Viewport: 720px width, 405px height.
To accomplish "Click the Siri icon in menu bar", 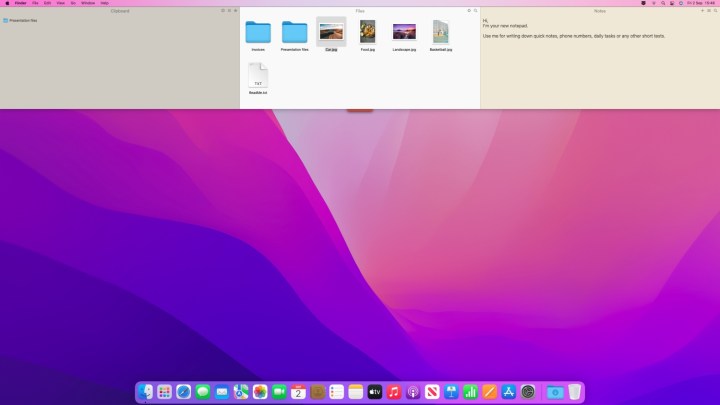I will (681, 3).
